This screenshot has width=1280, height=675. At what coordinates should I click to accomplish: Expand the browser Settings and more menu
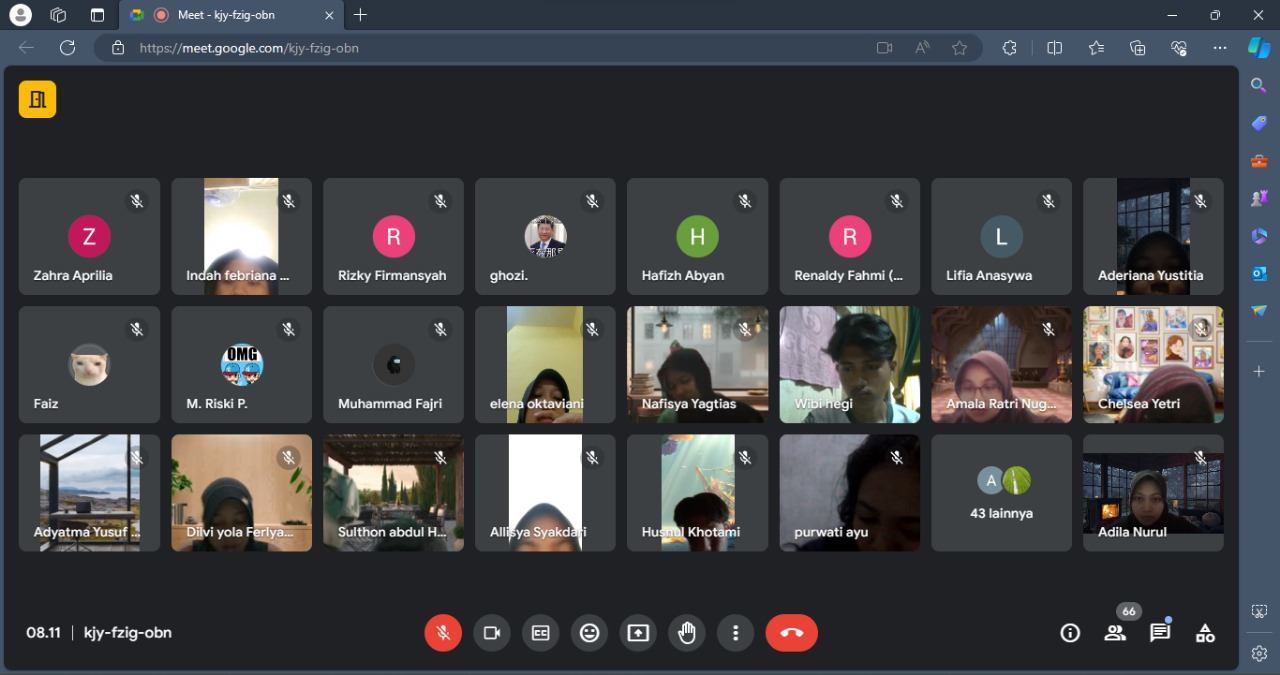(1219, 48)
